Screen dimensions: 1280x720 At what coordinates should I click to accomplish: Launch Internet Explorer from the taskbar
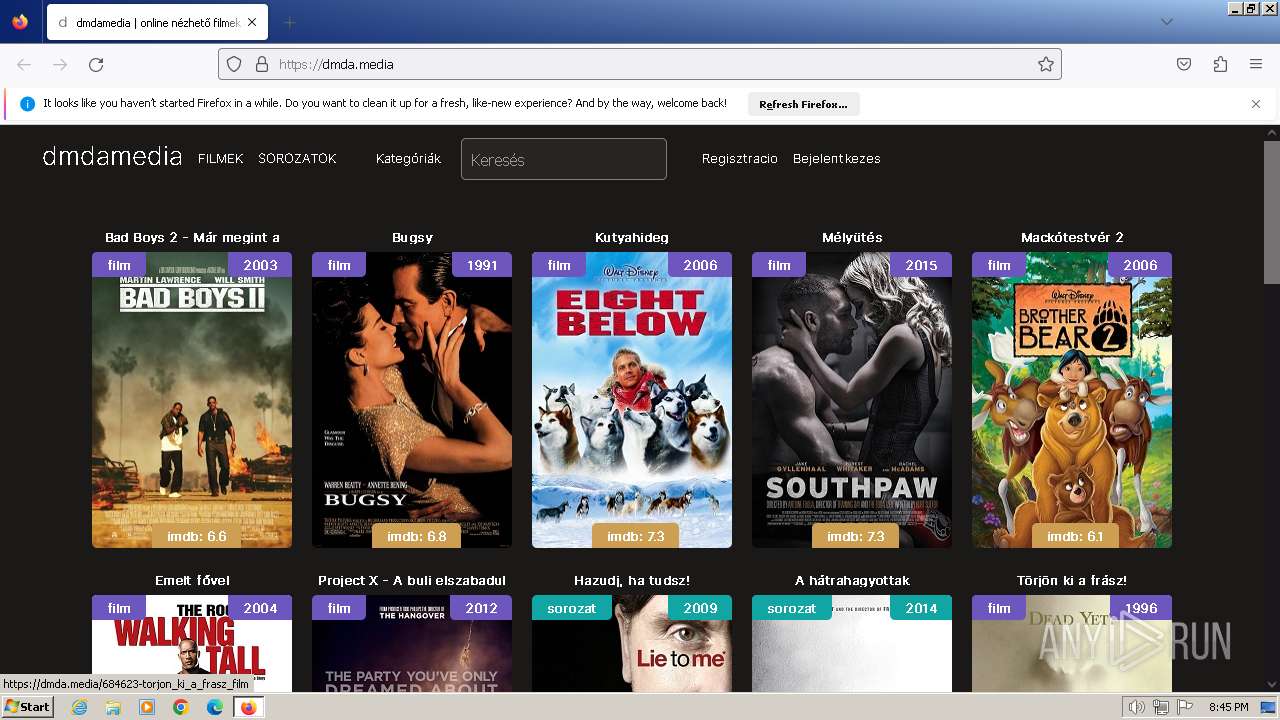79,707
